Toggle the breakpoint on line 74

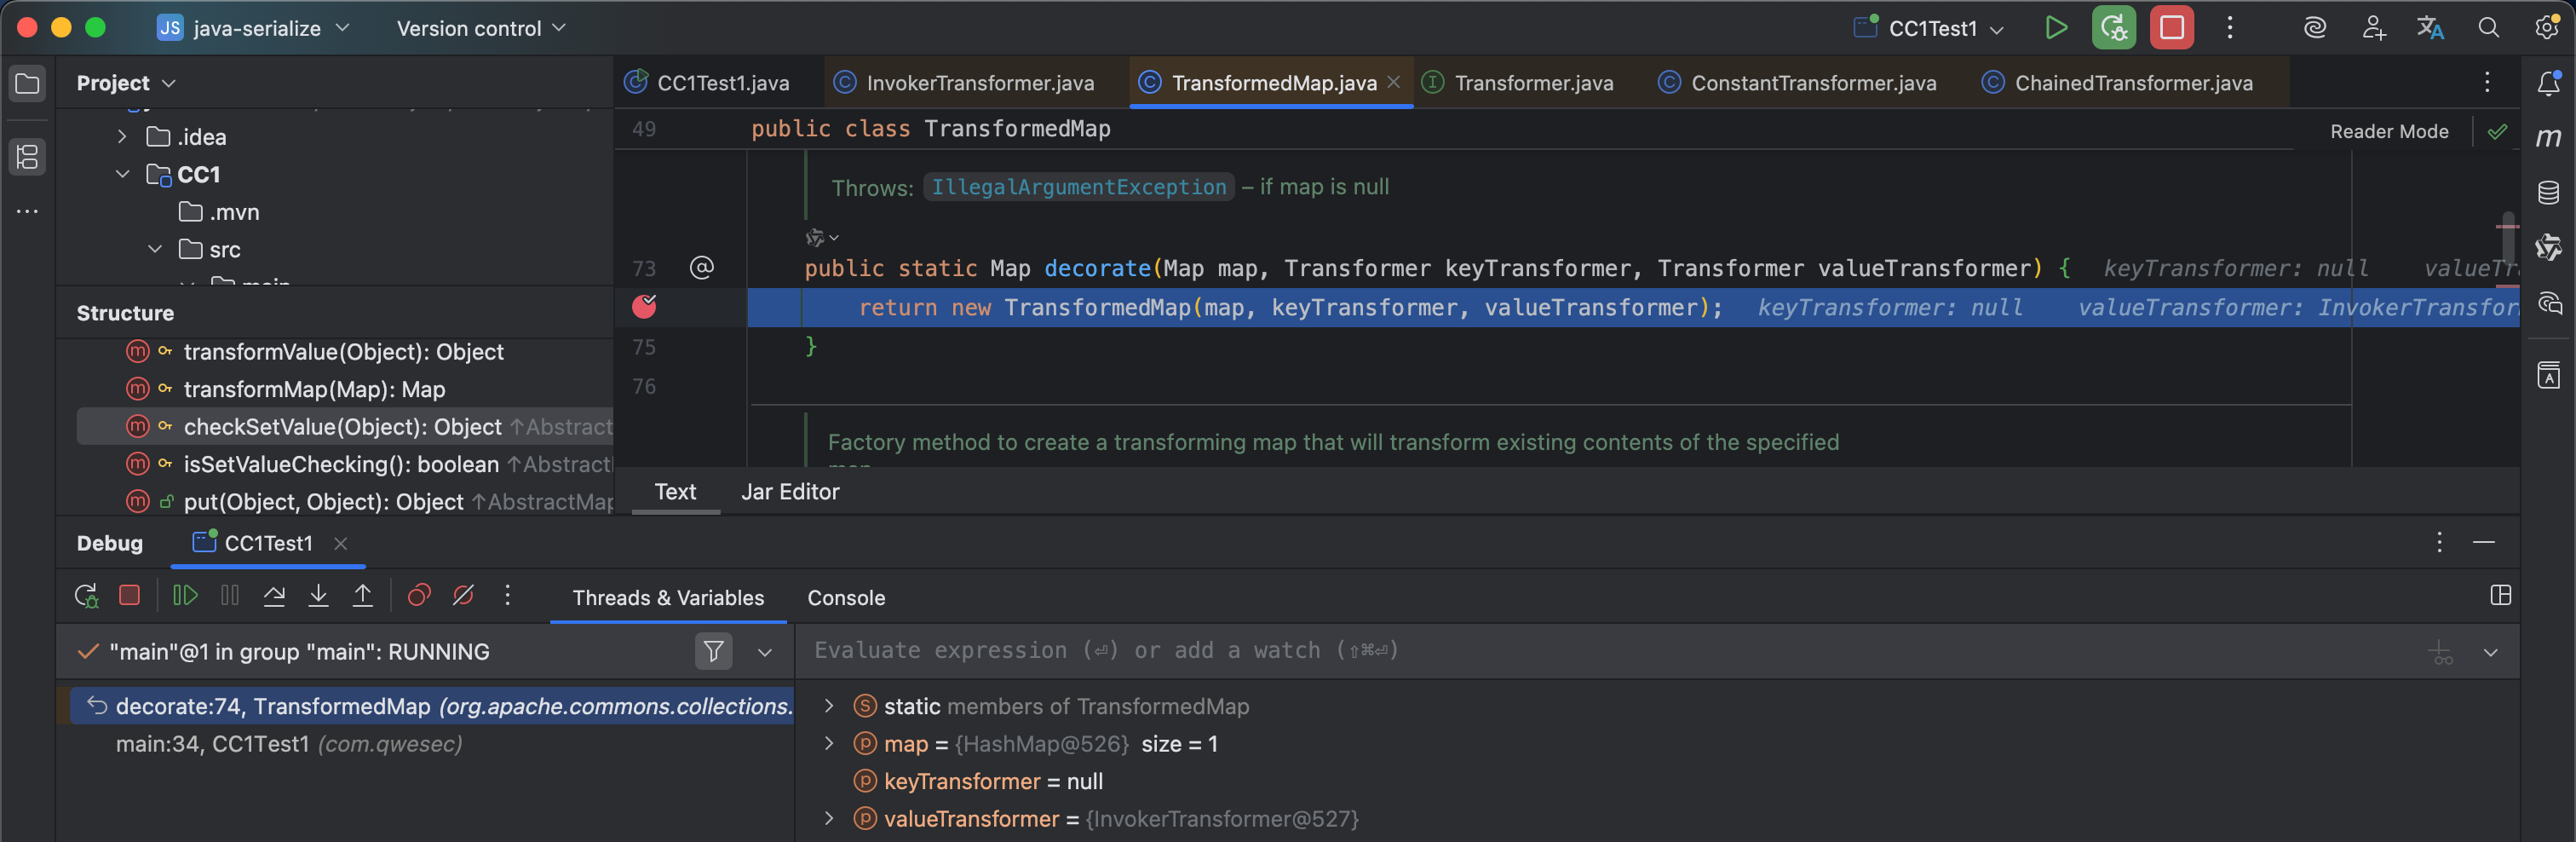click(x=645, y=307)
